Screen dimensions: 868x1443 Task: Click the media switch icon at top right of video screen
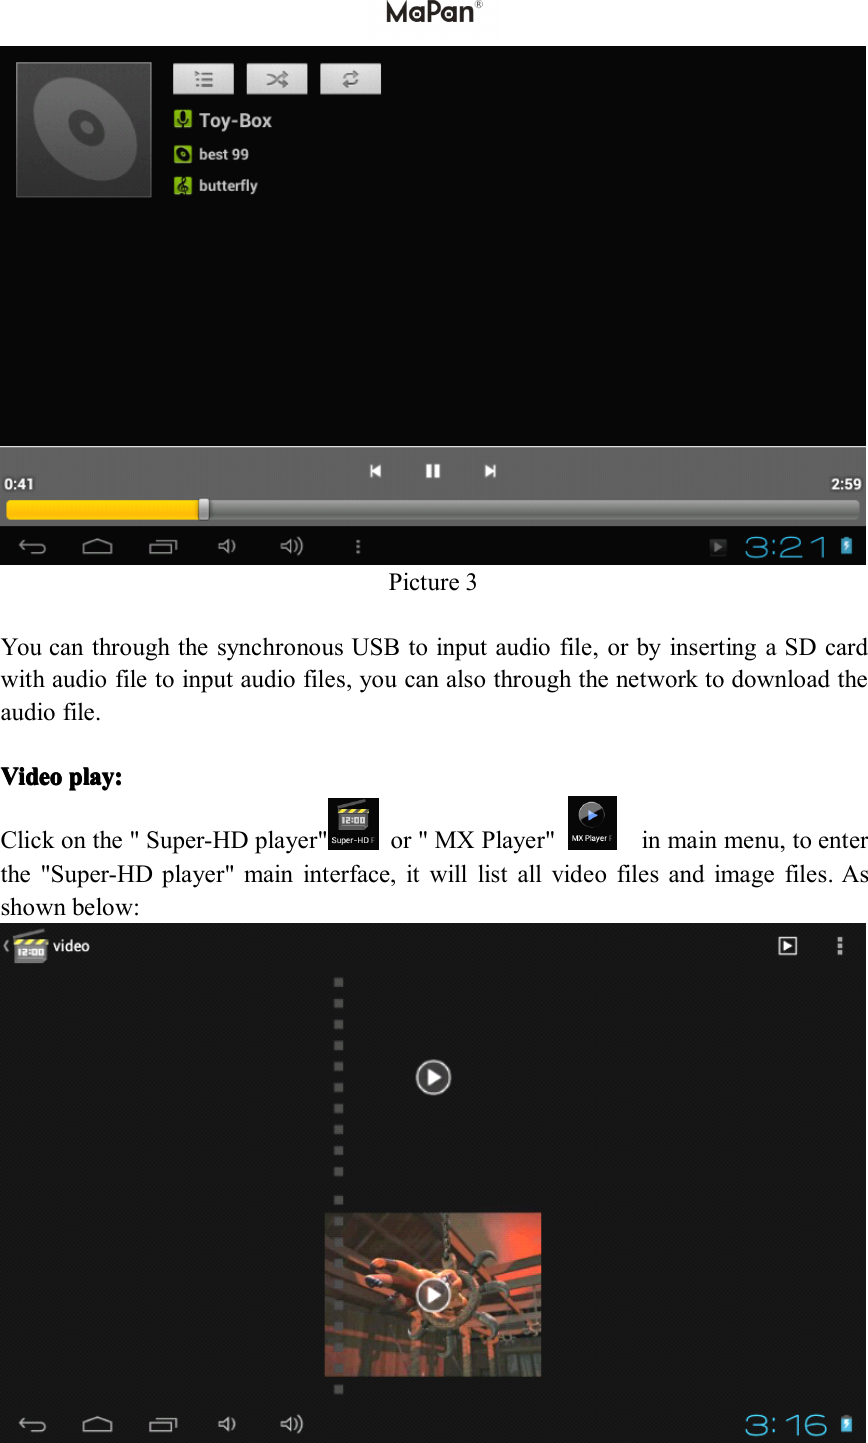point(788,945)
